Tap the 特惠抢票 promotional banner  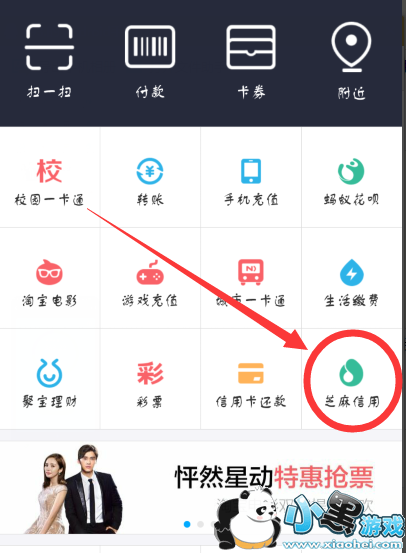click(x=201, y=488)
